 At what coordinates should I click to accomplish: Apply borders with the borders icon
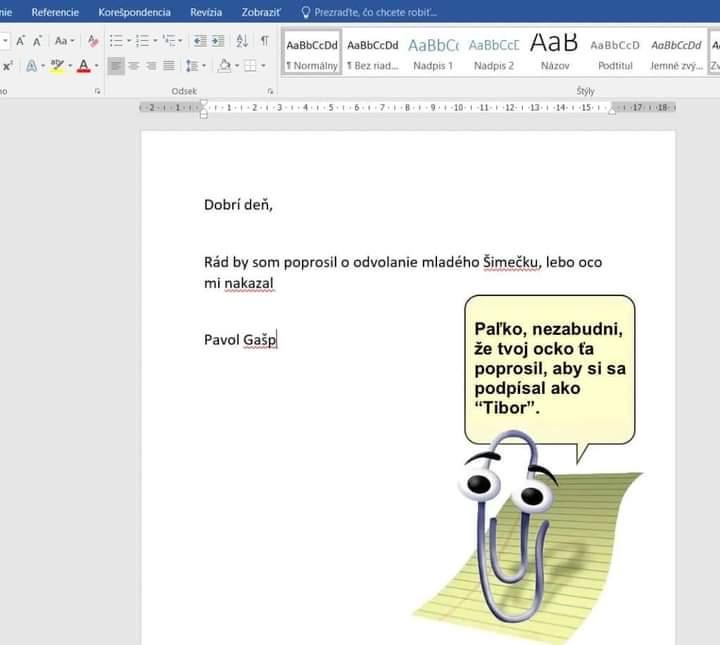click(x=250, y=66)
